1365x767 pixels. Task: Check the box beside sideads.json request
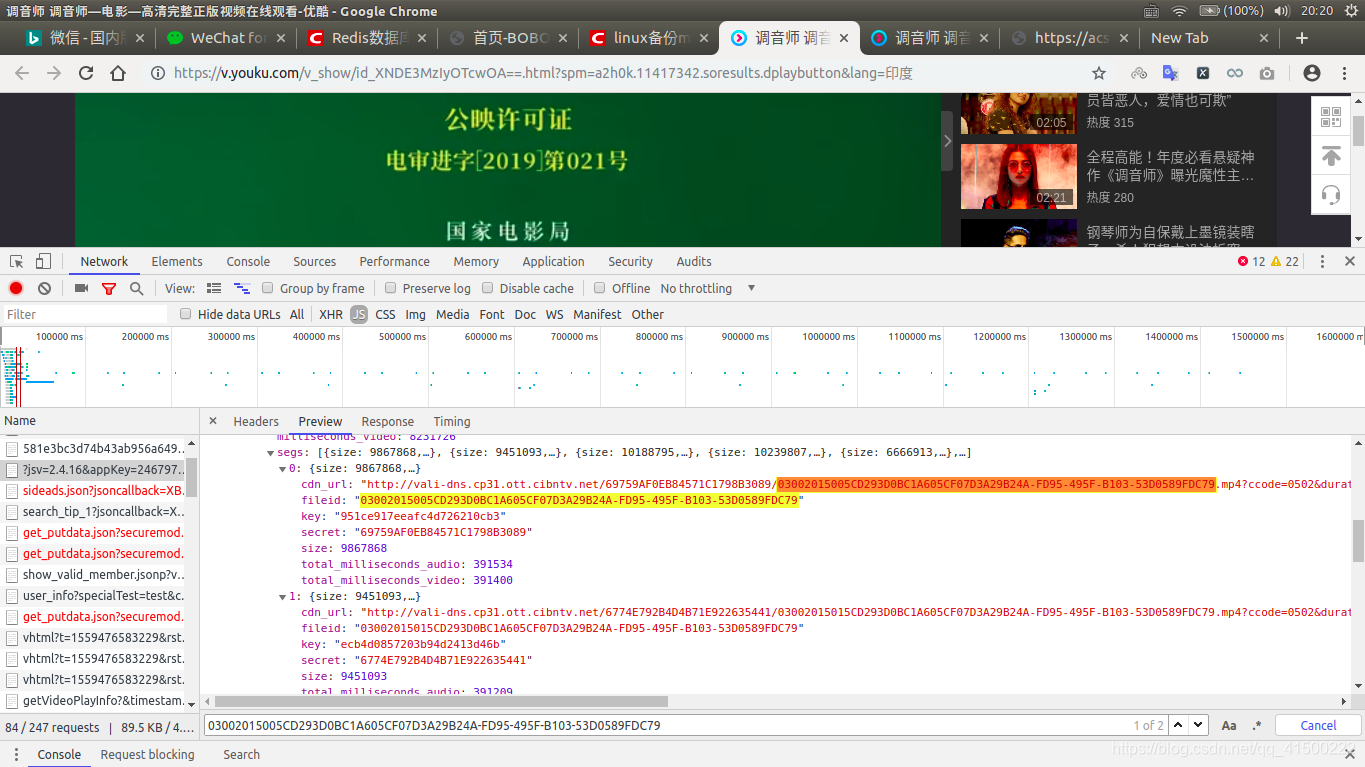tap(12, 491)
